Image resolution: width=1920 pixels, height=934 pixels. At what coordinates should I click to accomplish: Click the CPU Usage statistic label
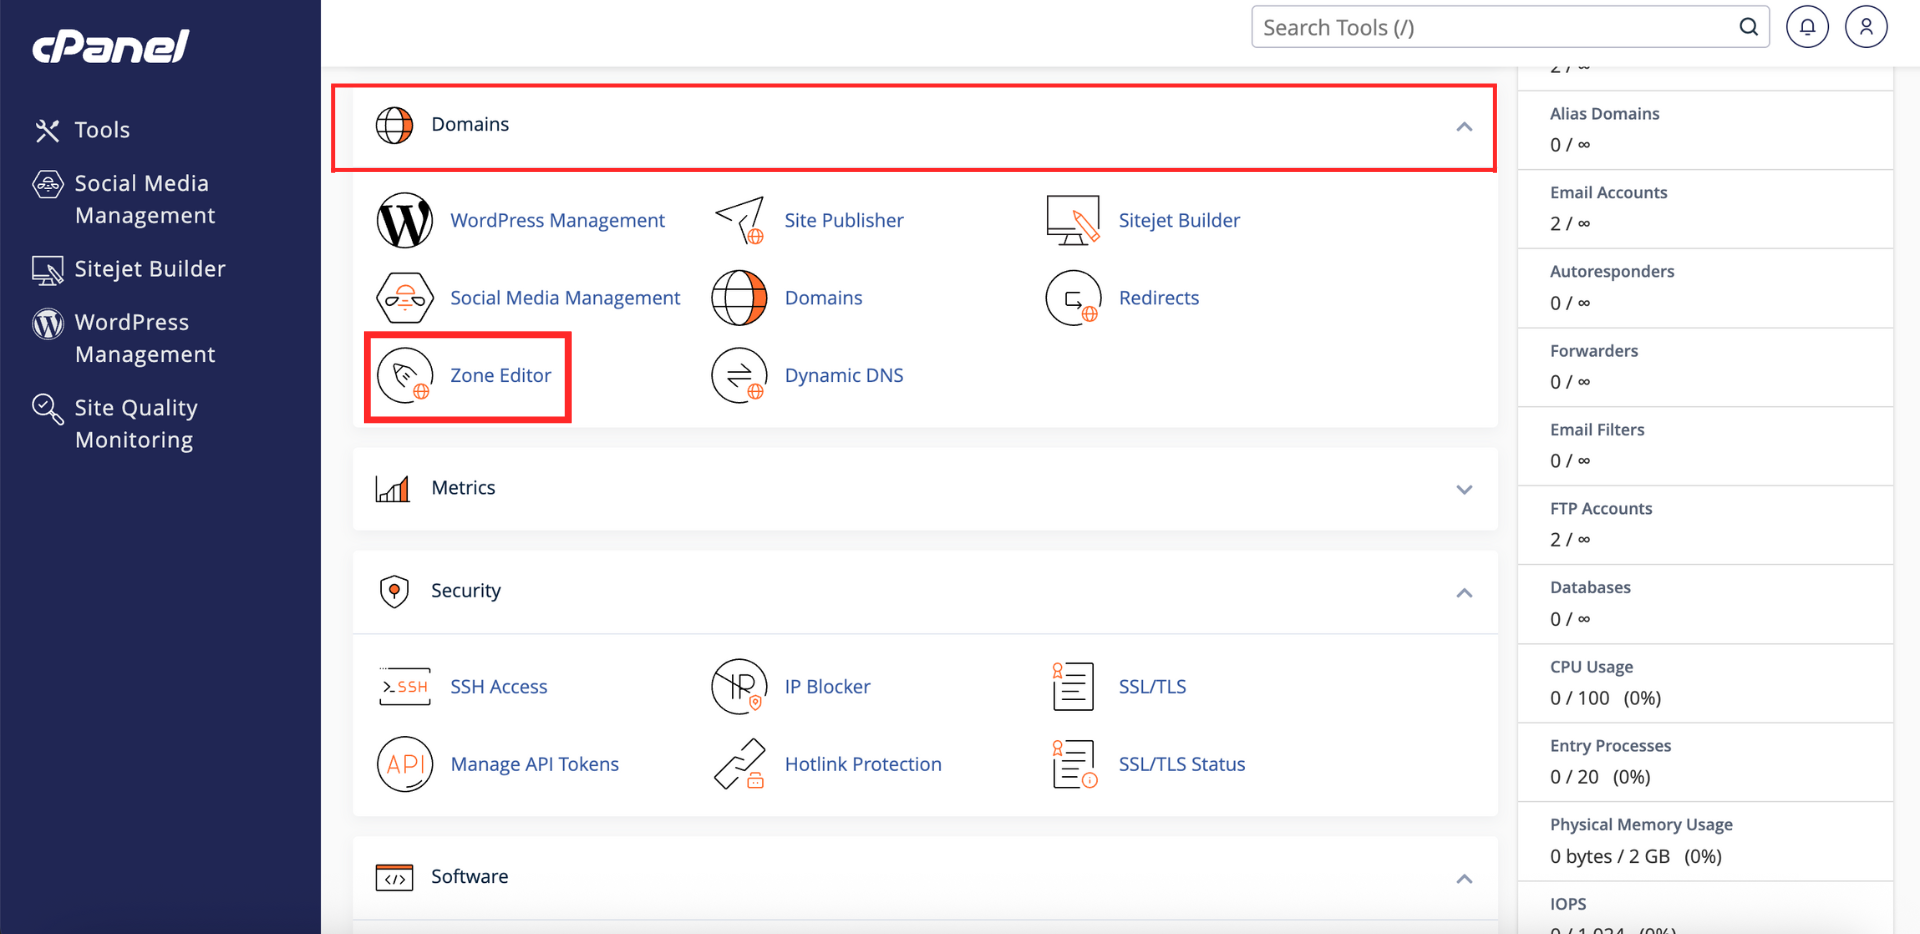point(1591,667)
